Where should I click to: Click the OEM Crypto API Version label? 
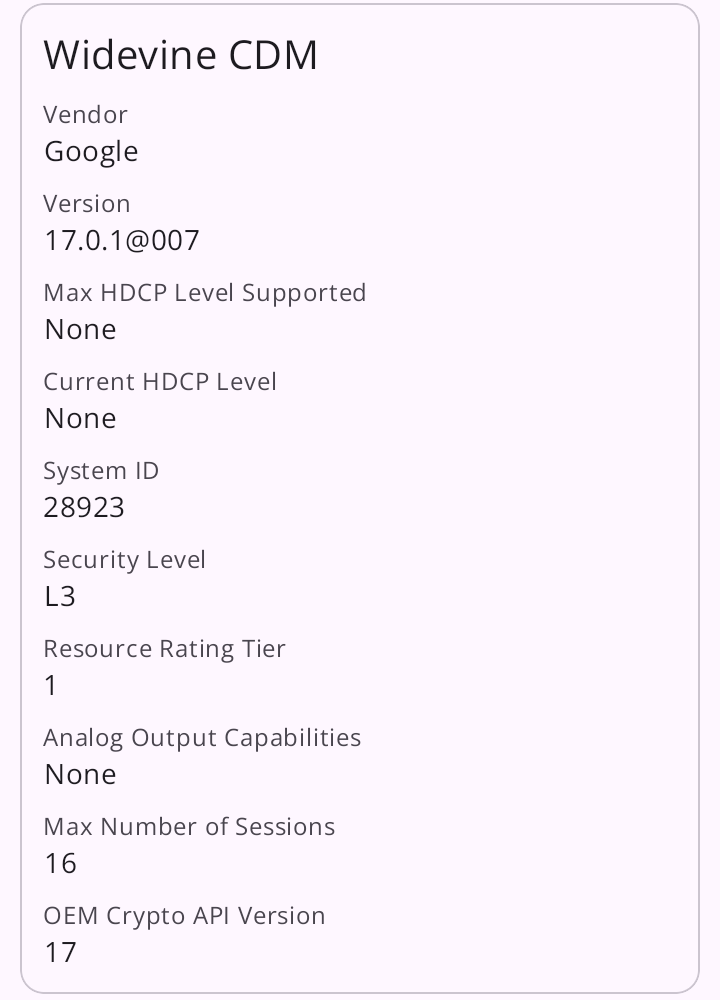(184, 916)
